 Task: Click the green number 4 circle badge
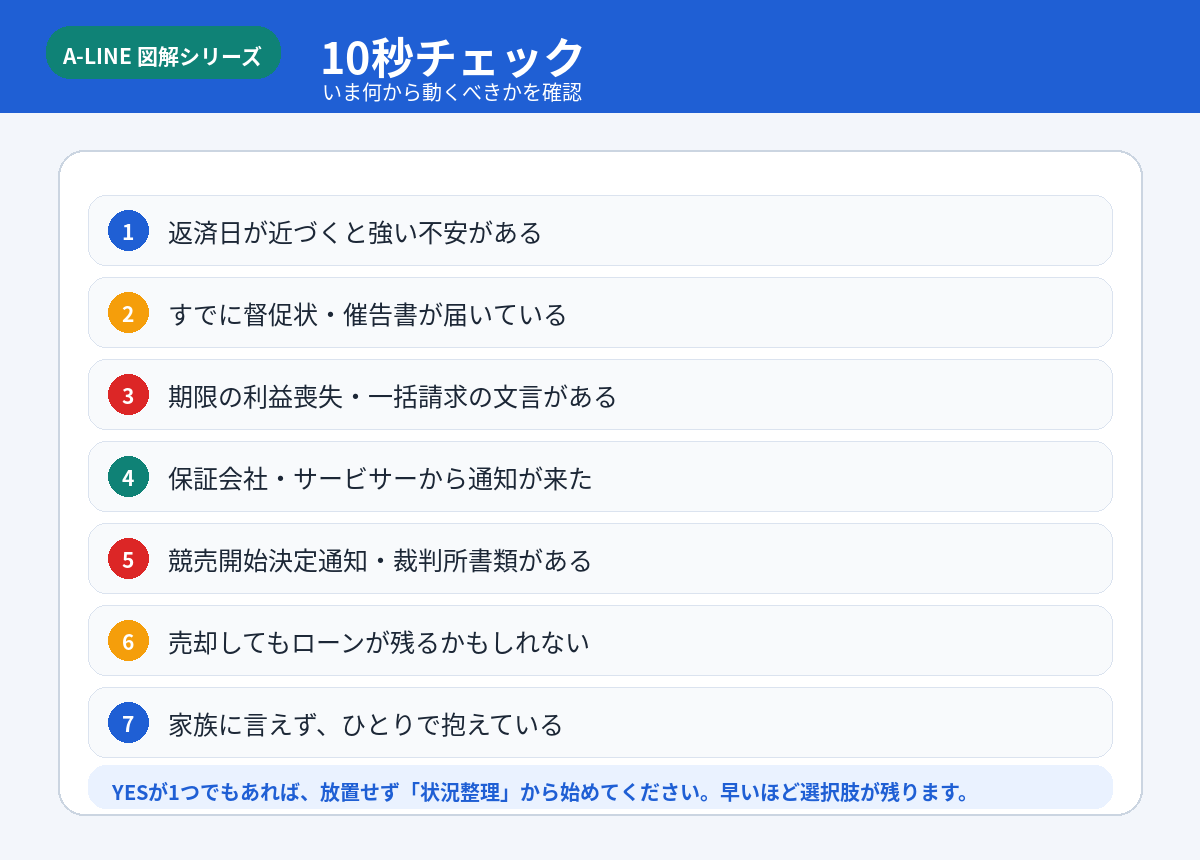point(128,477)
